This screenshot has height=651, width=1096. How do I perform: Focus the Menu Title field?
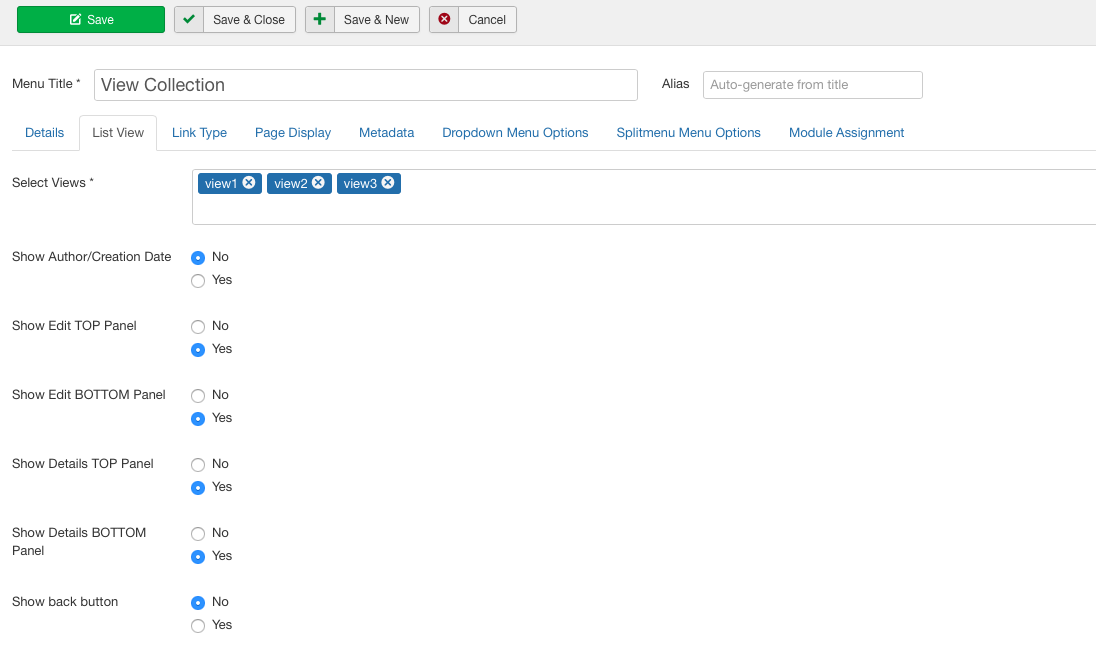coord(366,85)
